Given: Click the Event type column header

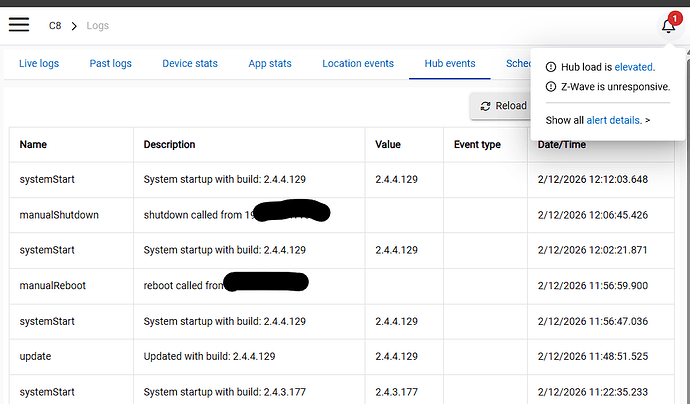Looking at the screenshot, I should coord(477,145).
